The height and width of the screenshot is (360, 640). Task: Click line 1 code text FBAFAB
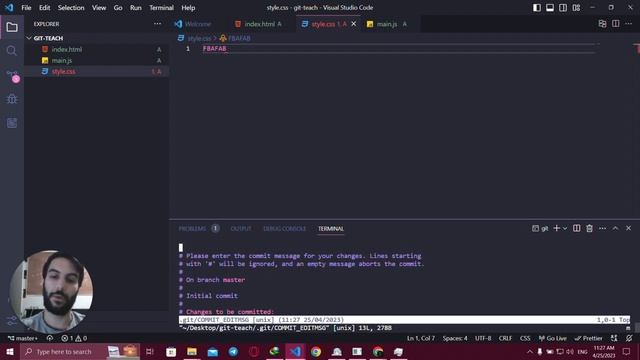pyautogui.click(x=215, y=49)
